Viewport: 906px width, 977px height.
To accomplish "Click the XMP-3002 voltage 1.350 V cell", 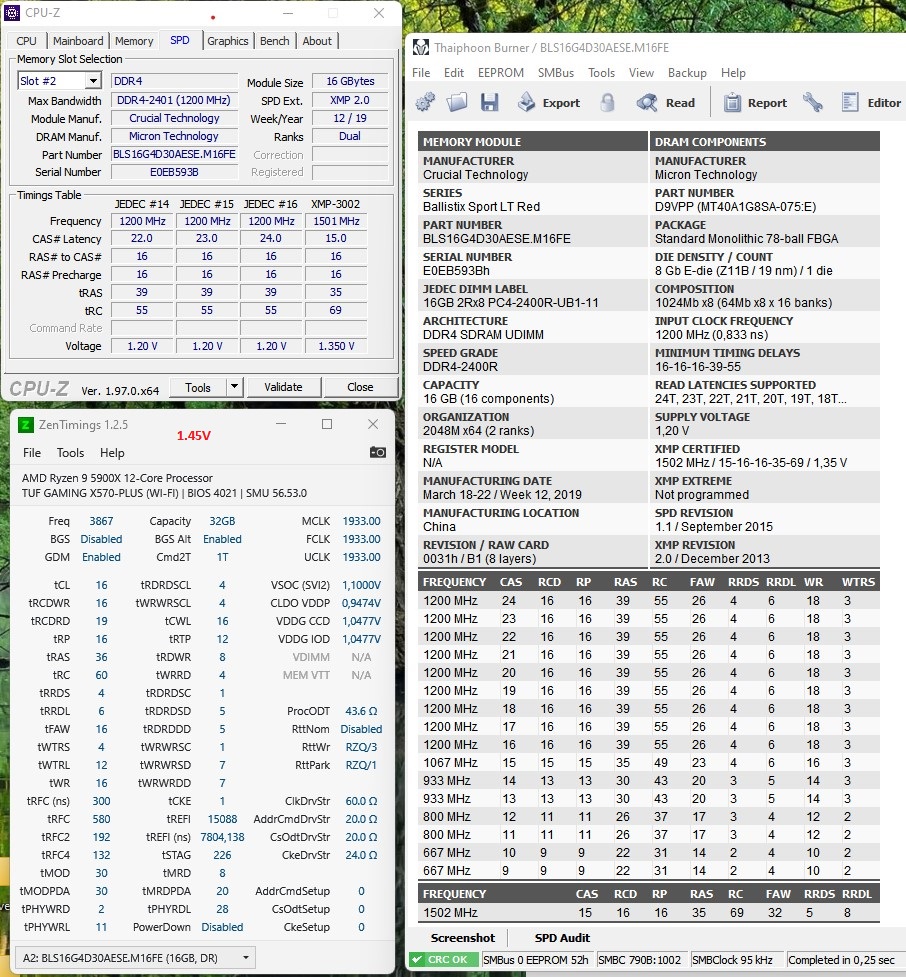I will tap(336, 346).
